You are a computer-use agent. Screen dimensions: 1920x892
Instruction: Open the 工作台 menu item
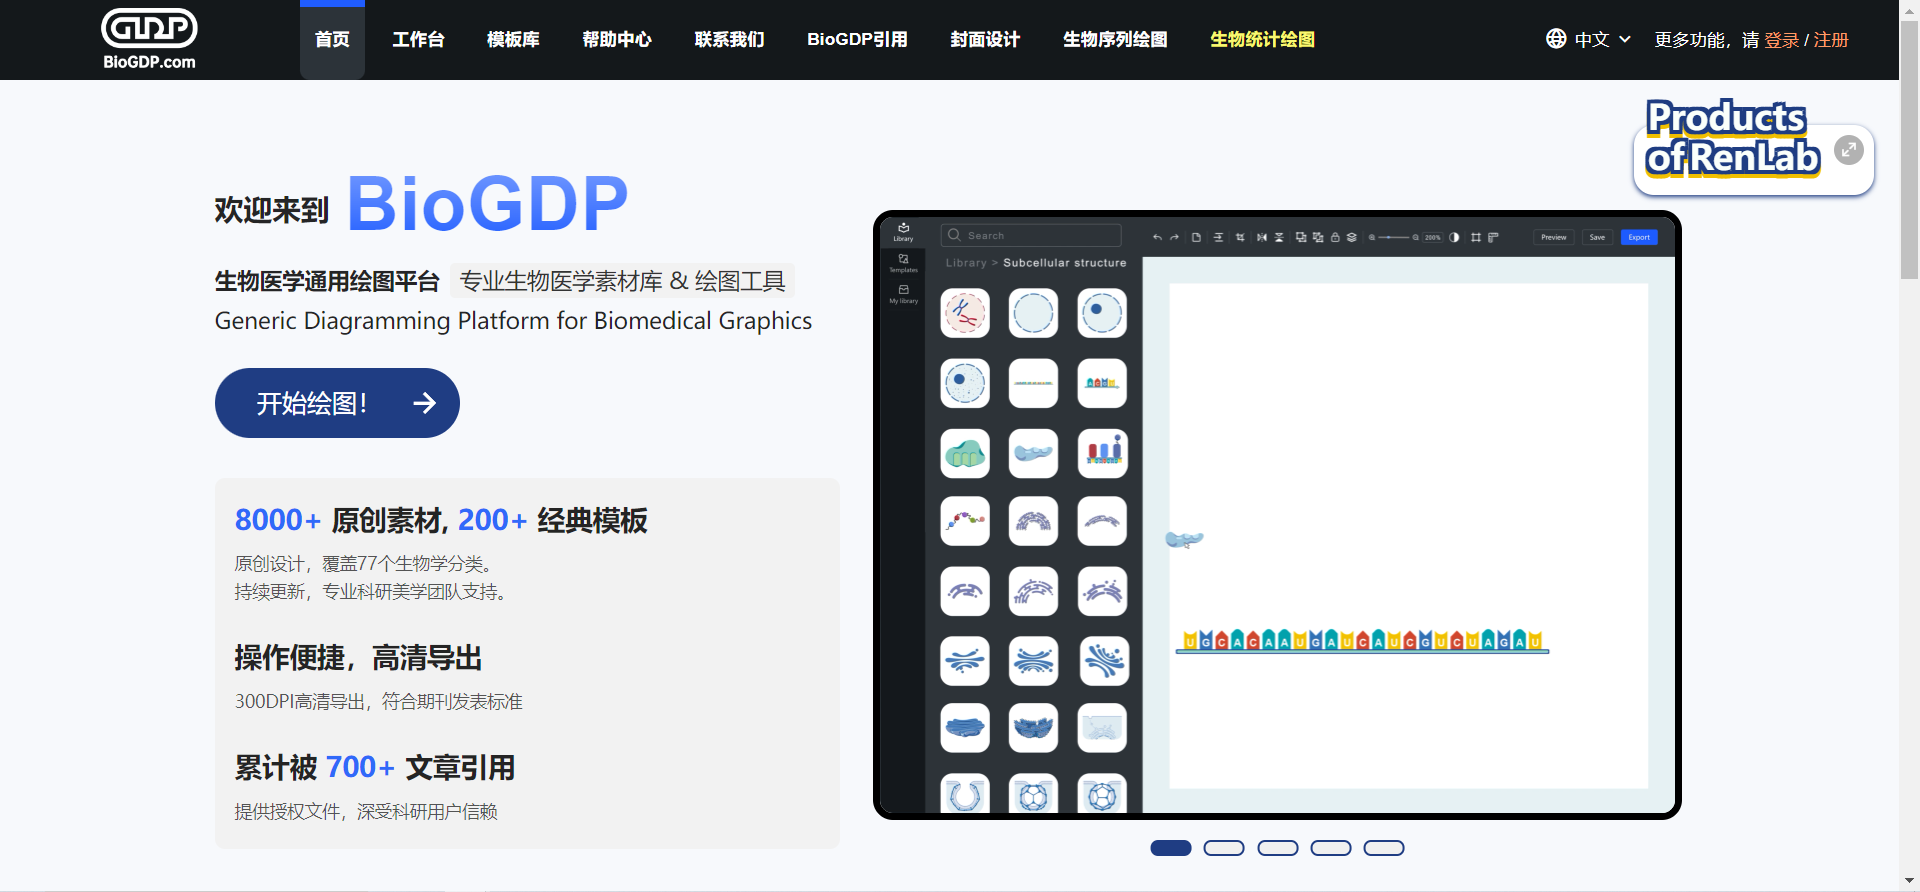click(x=418, y=40)
